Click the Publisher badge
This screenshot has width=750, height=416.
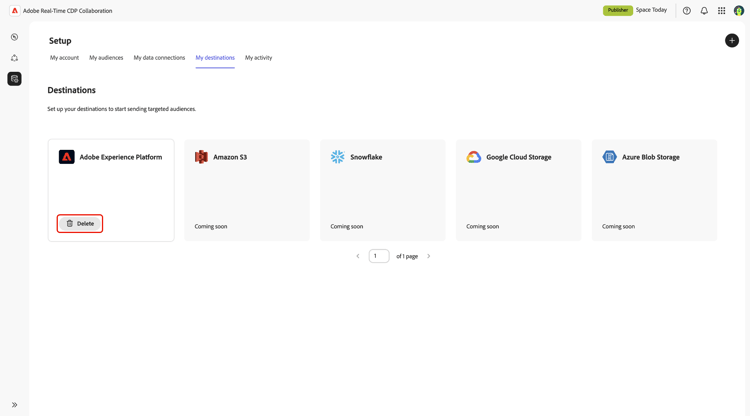[x=618, y=10]
